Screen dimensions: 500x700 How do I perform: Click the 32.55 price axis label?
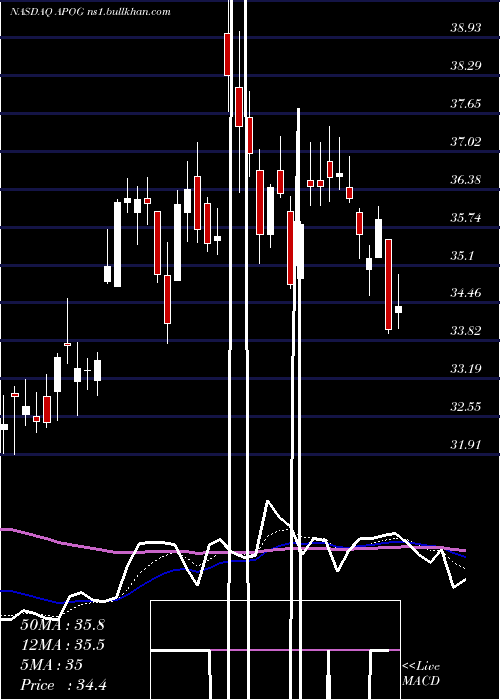(466, 407)
